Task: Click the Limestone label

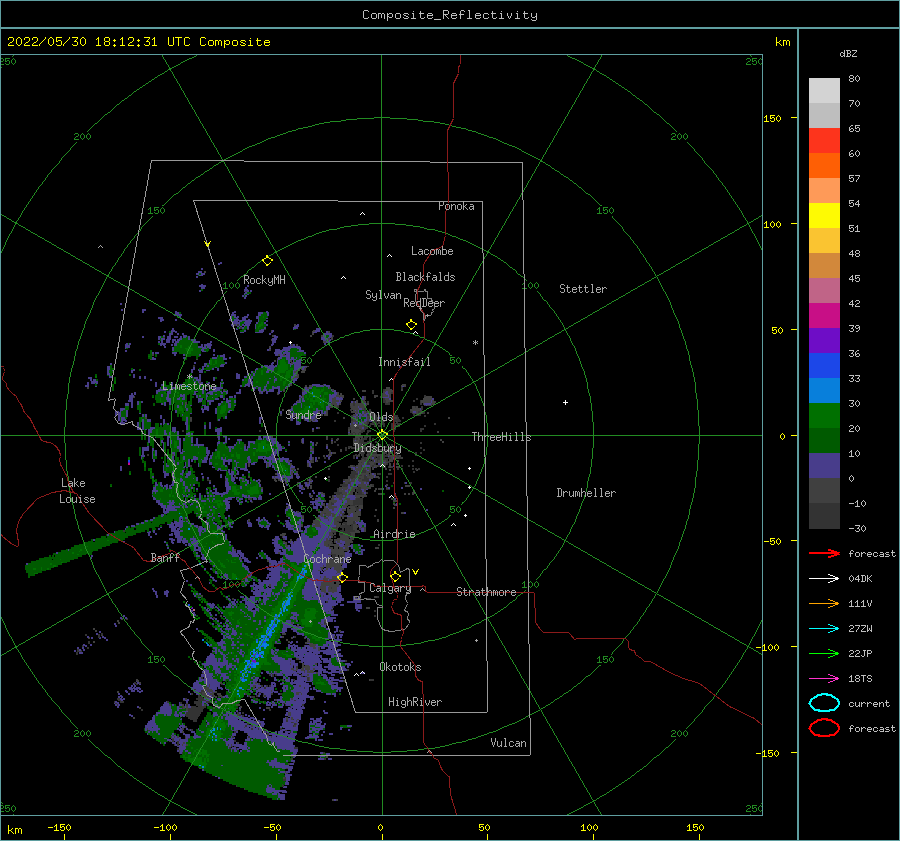Action: coord(189,386)
